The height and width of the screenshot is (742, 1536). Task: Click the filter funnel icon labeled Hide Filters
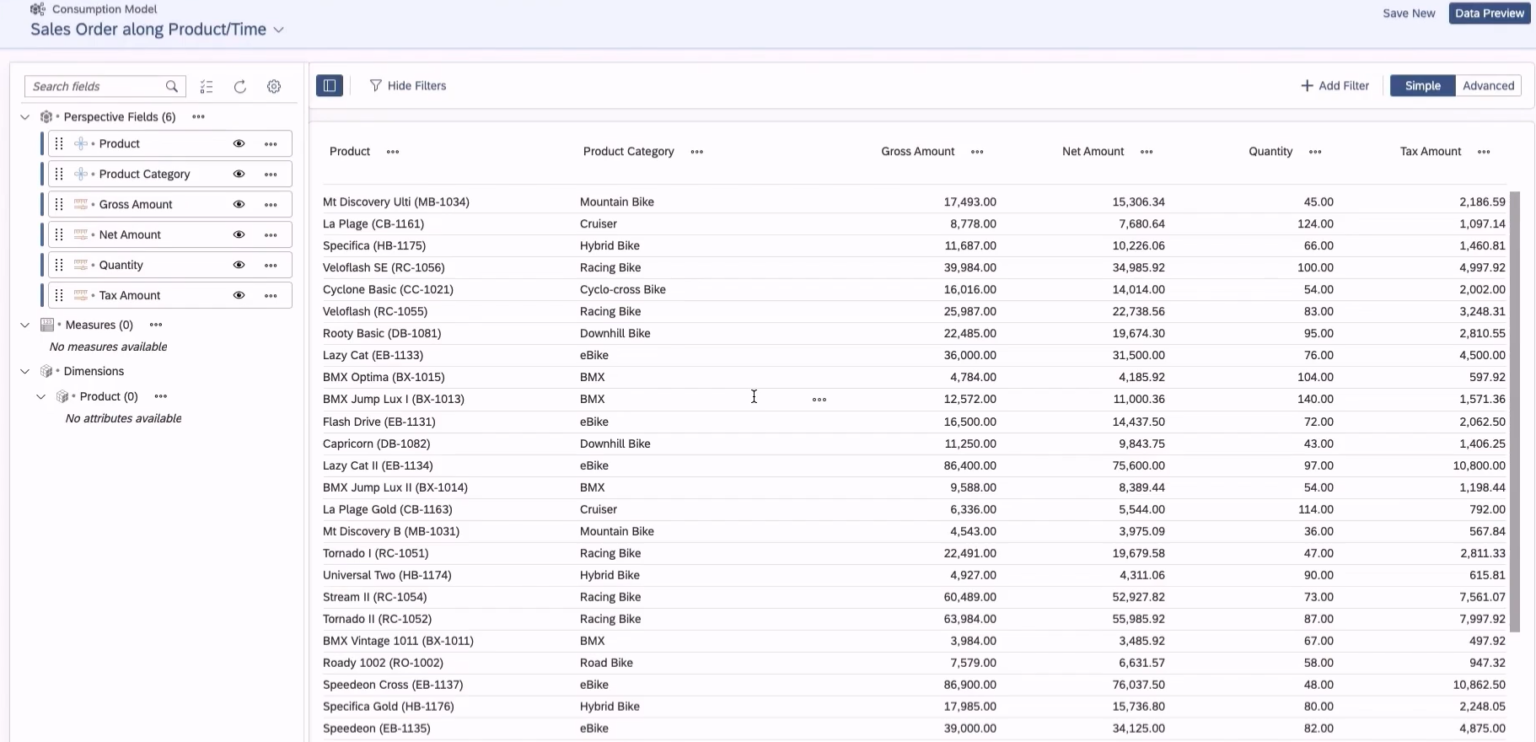coord(376,85)
